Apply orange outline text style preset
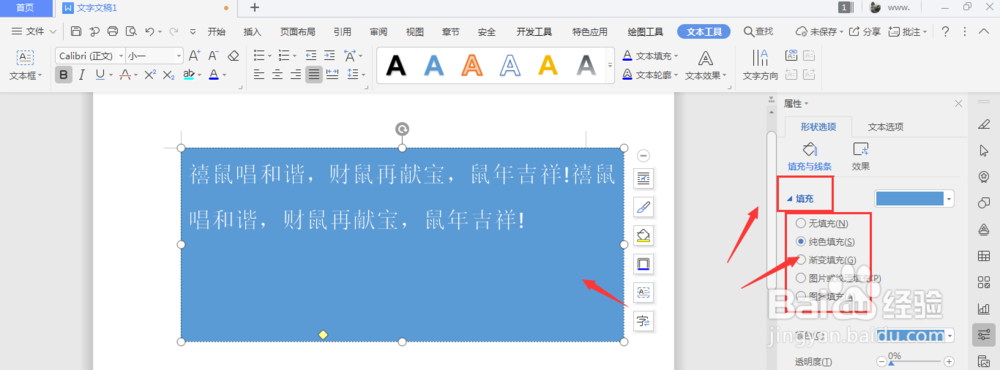Image resolution: width=1000 pixels, height=370 pixels. (471, 65)
